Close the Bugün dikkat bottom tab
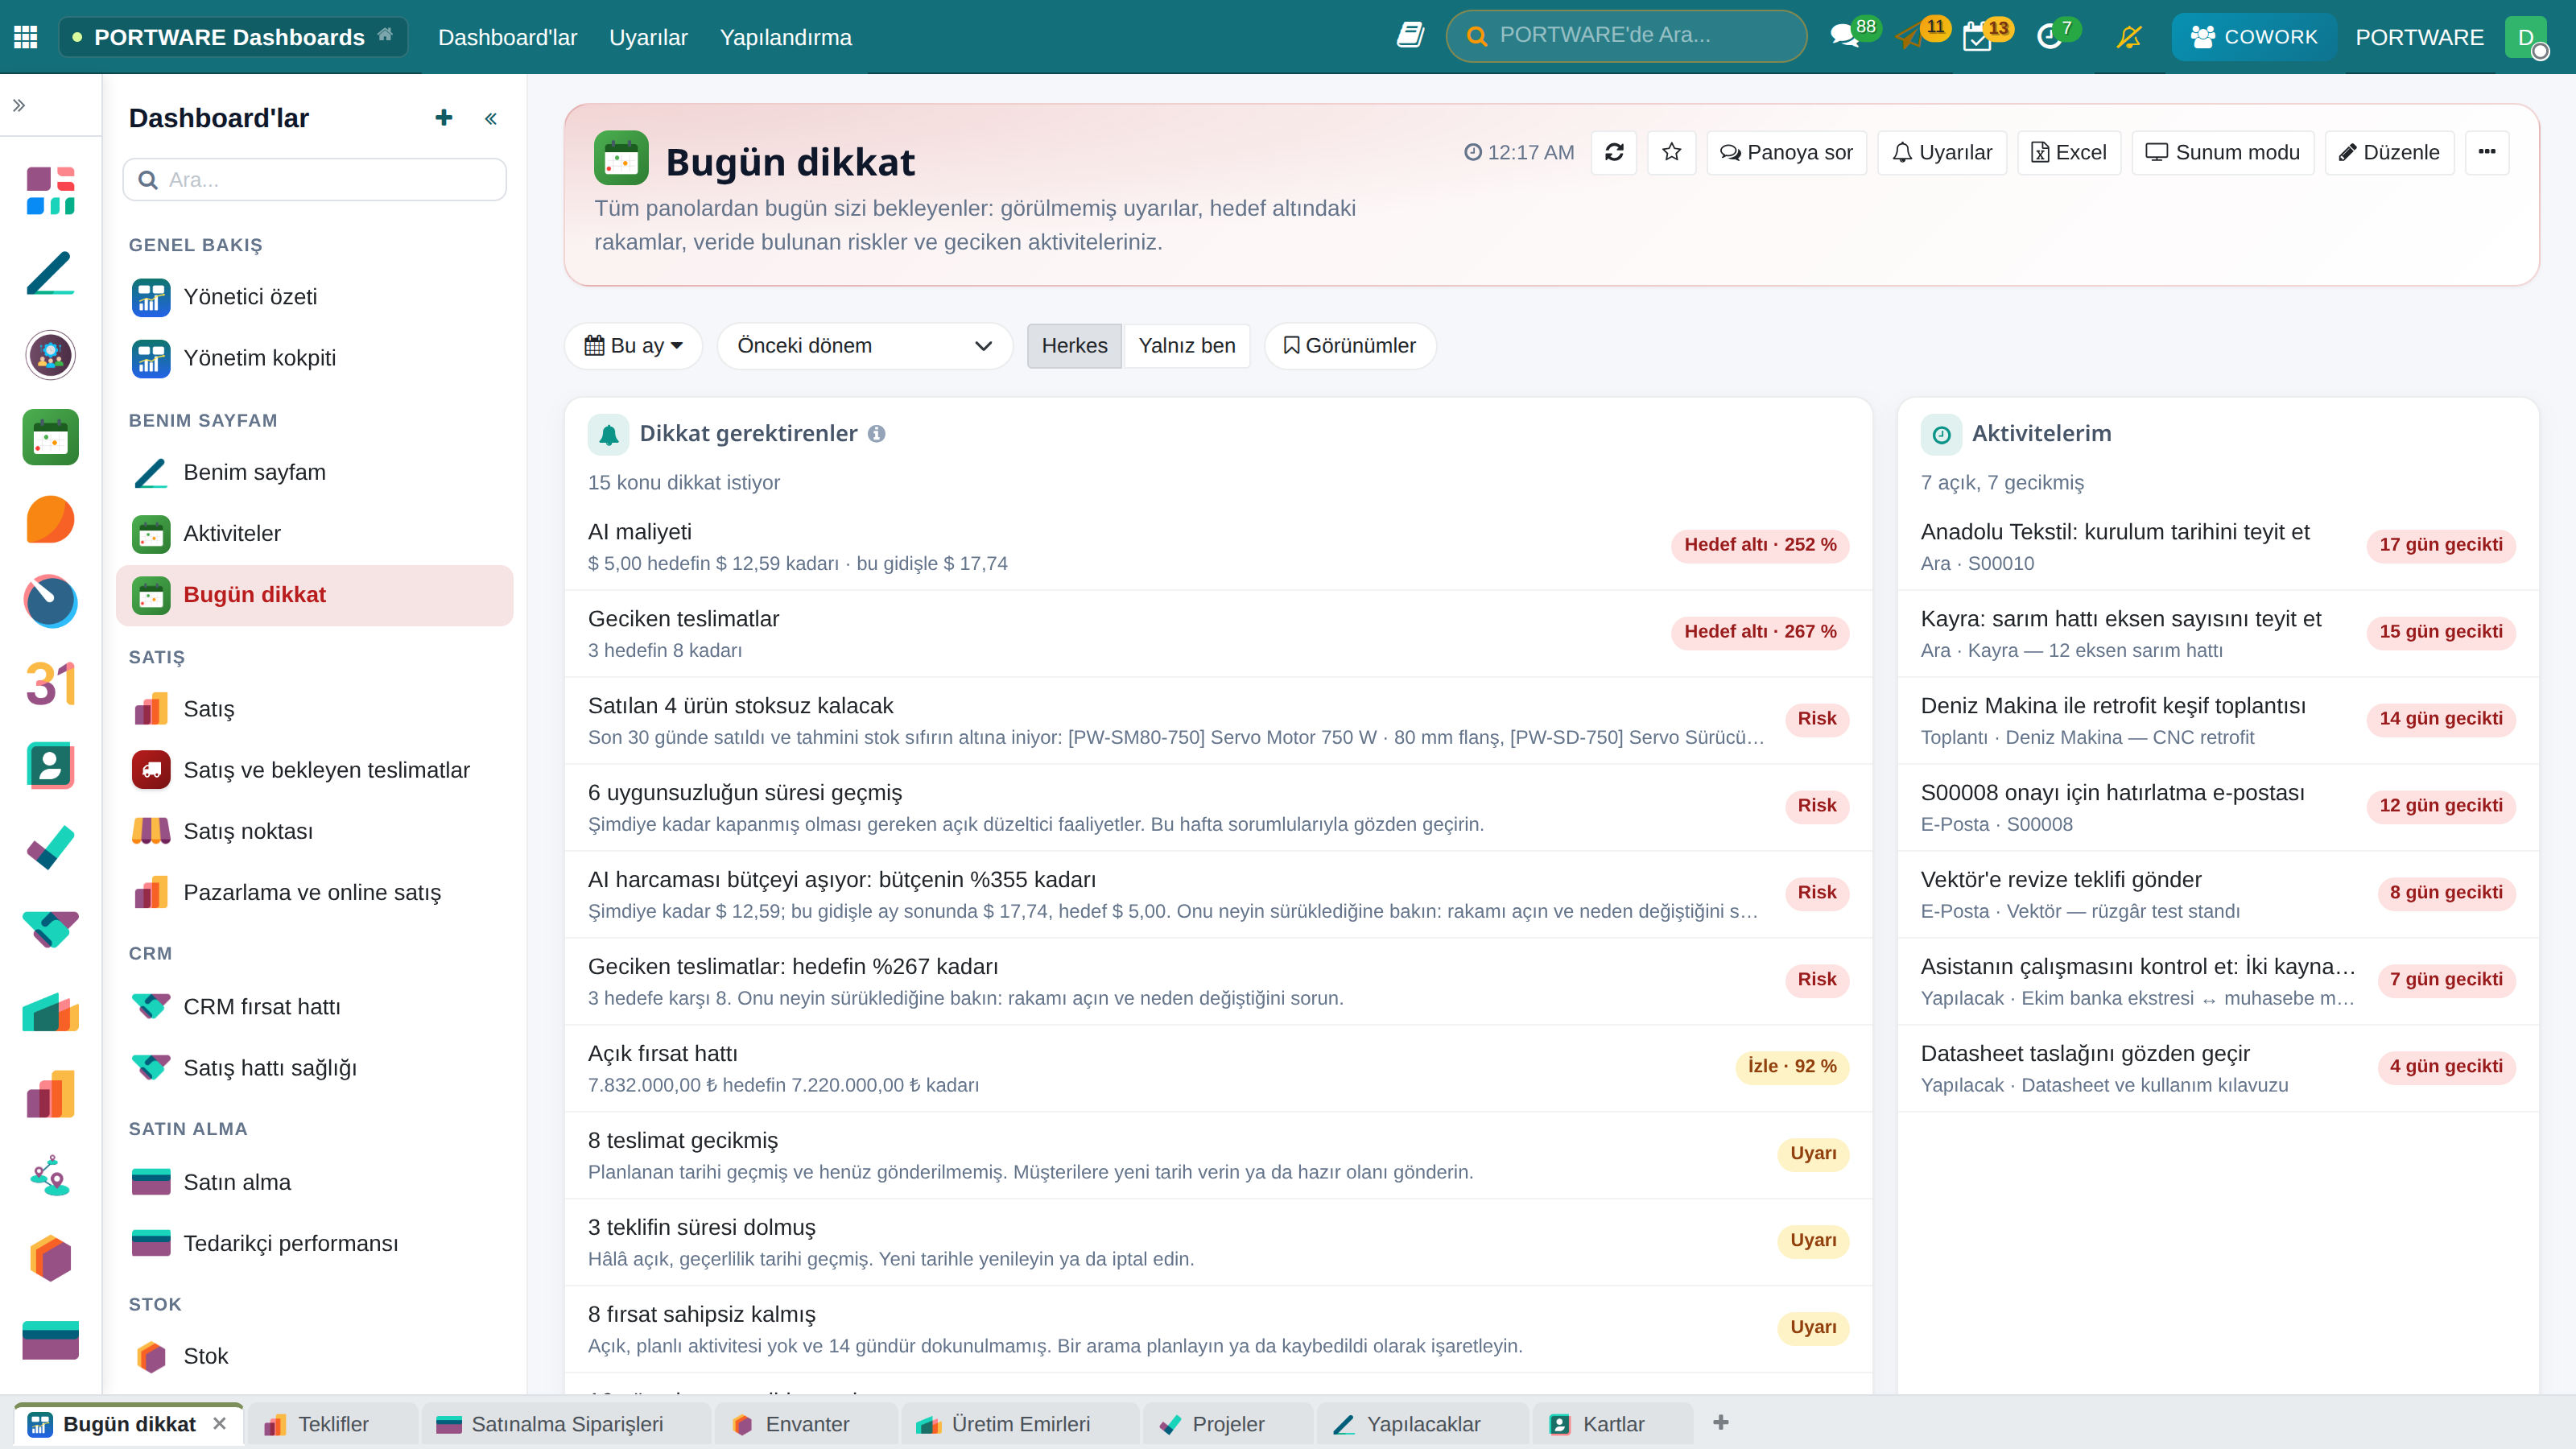The height and width of the screenshot is (1449, 2576). (x=220, y=1423)
